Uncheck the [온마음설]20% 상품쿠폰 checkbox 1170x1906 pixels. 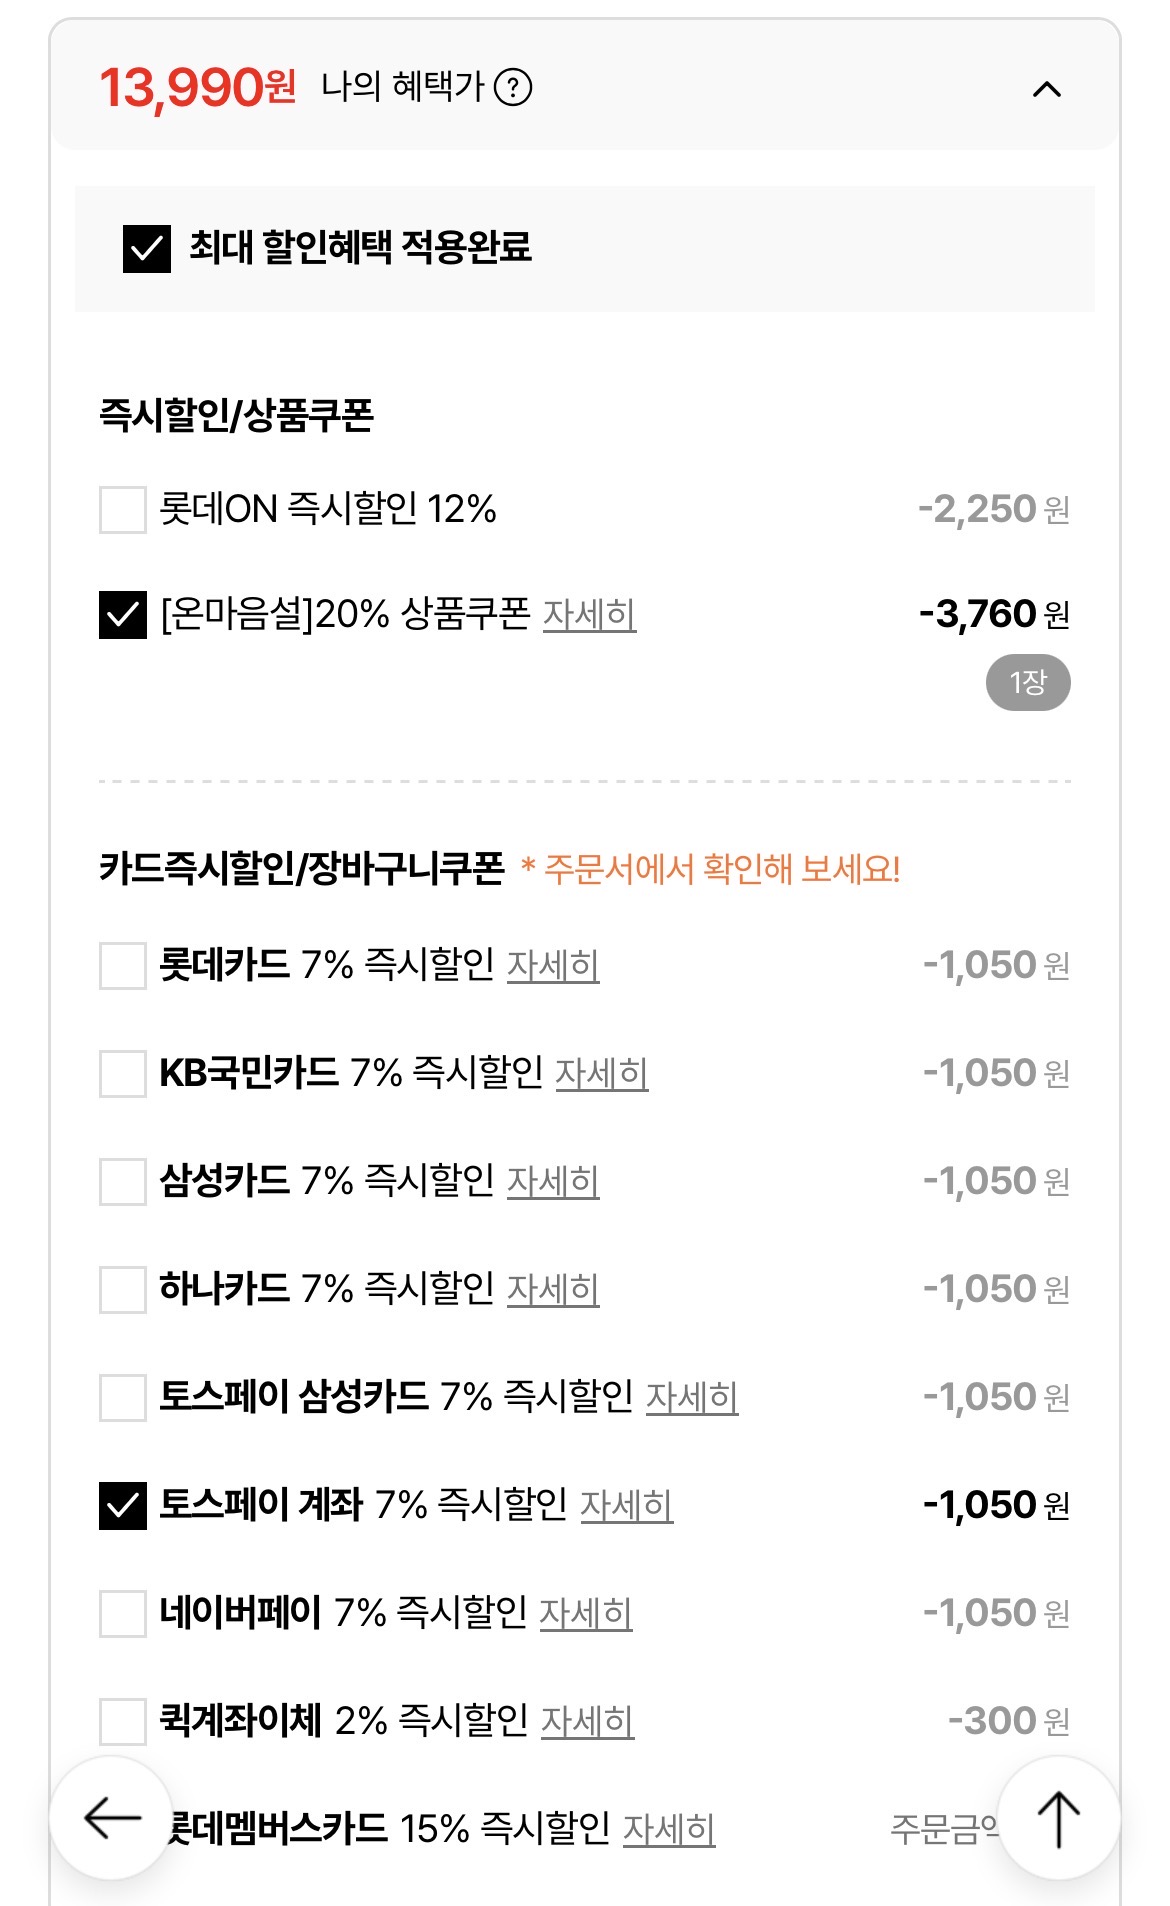[123, 614]
